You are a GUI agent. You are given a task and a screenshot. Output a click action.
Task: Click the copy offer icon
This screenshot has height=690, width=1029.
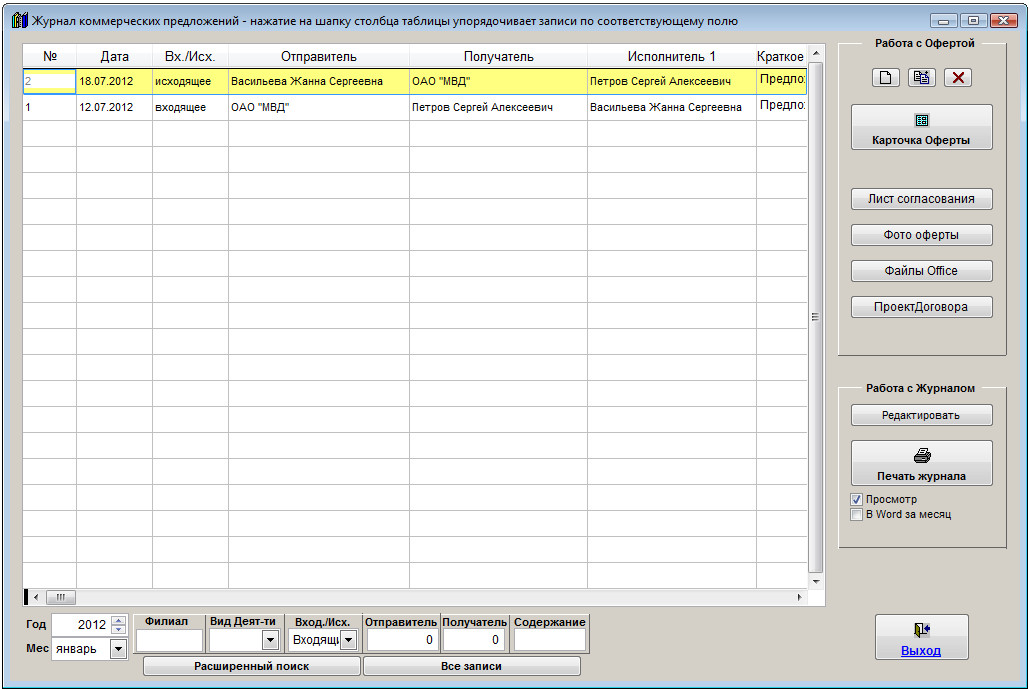921,78
